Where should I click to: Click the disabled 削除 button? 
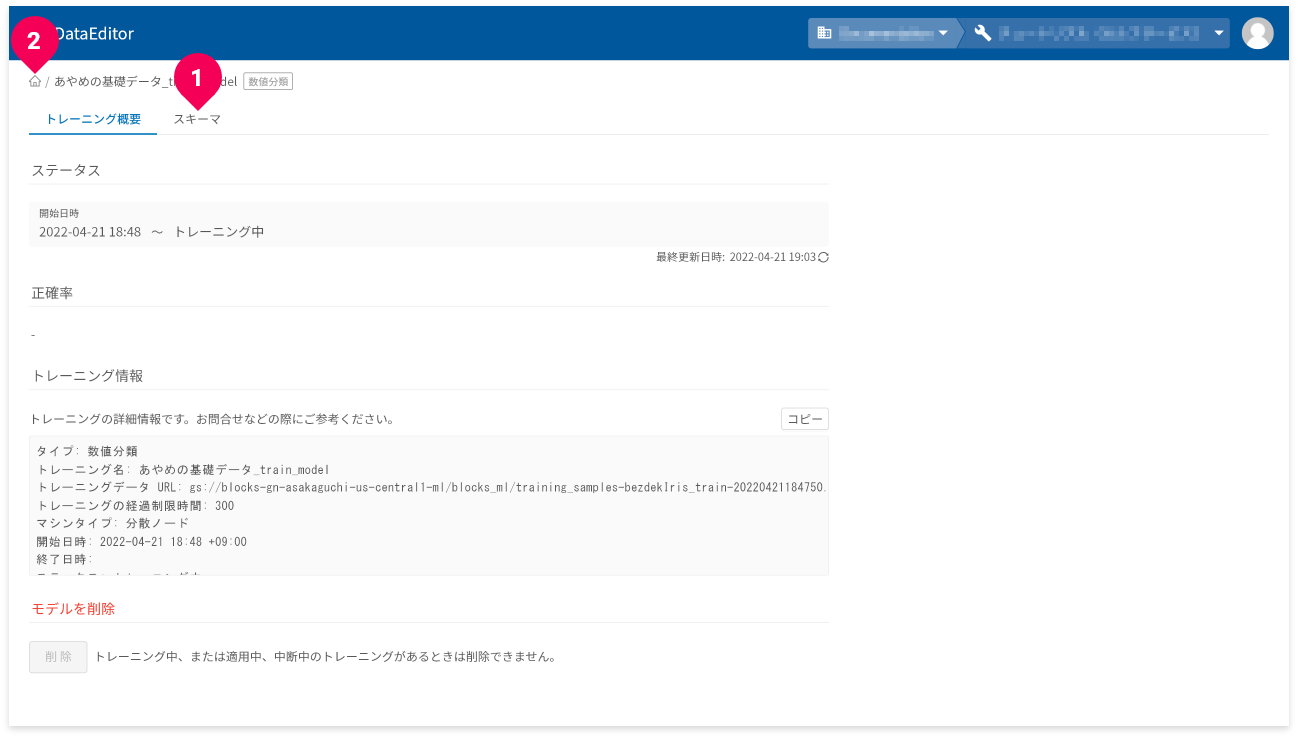[x=58, y=657]
